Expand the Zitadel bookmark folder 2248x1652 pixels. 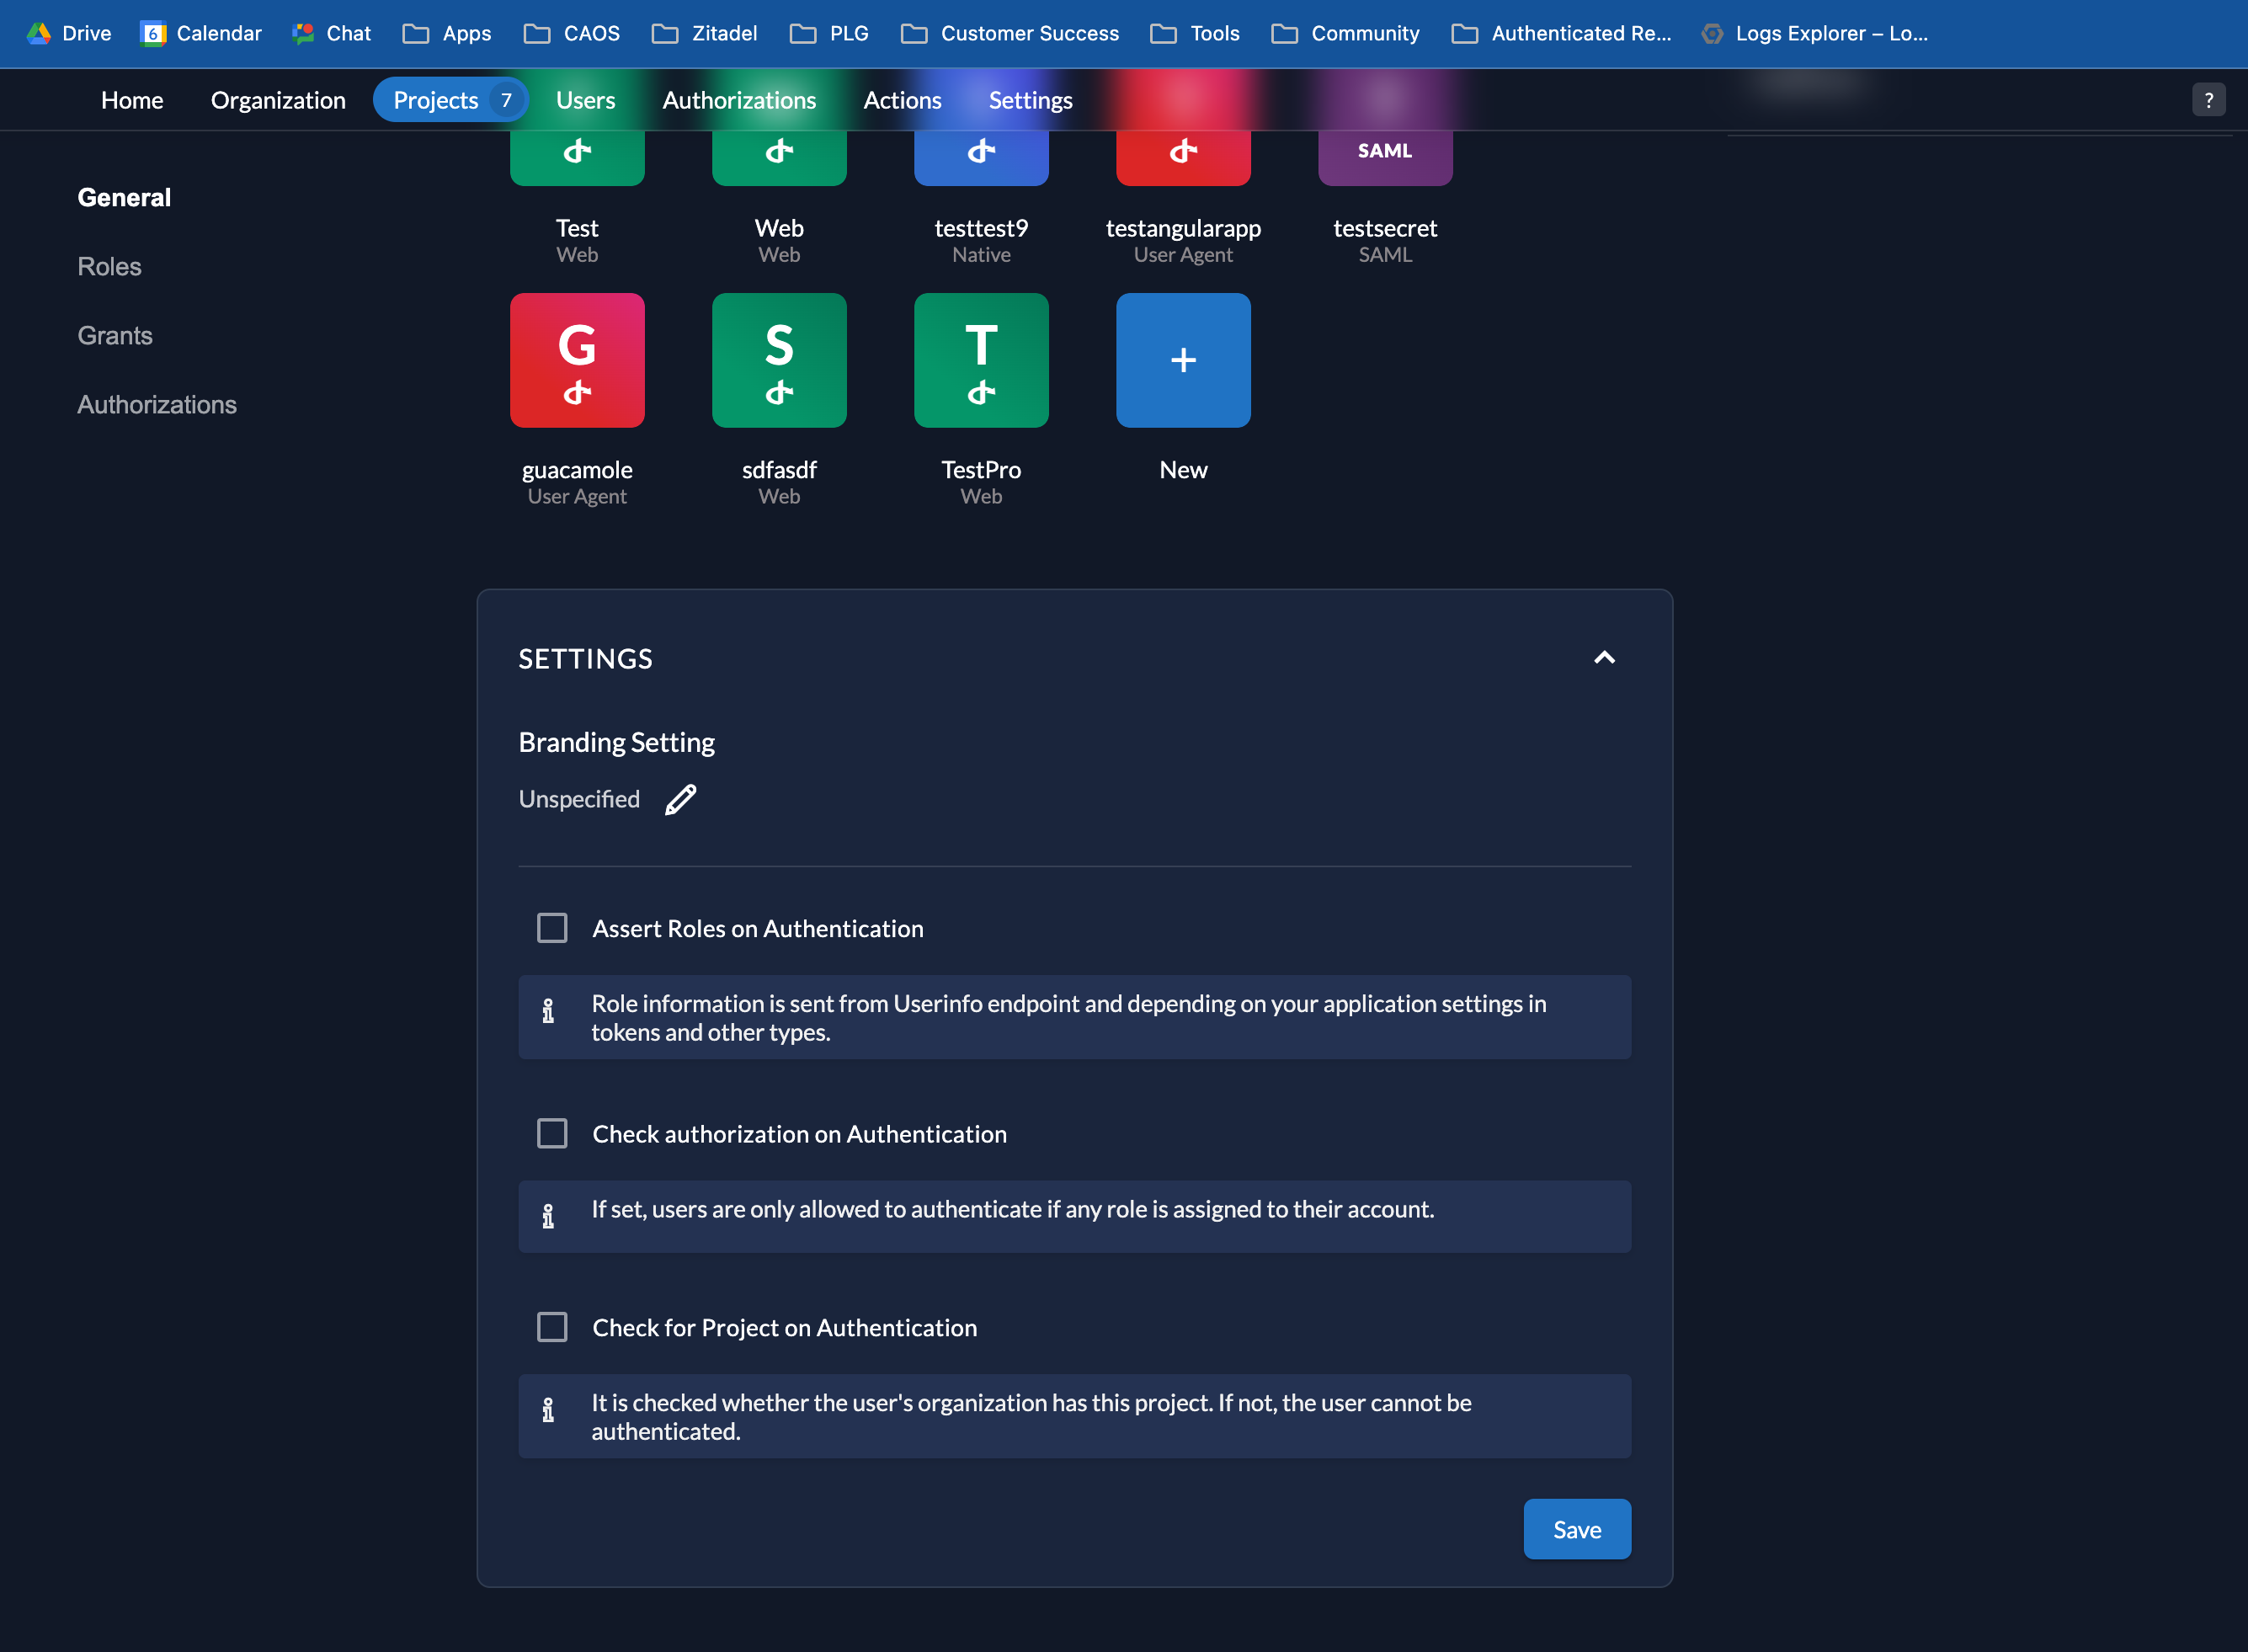click(704, 33)
